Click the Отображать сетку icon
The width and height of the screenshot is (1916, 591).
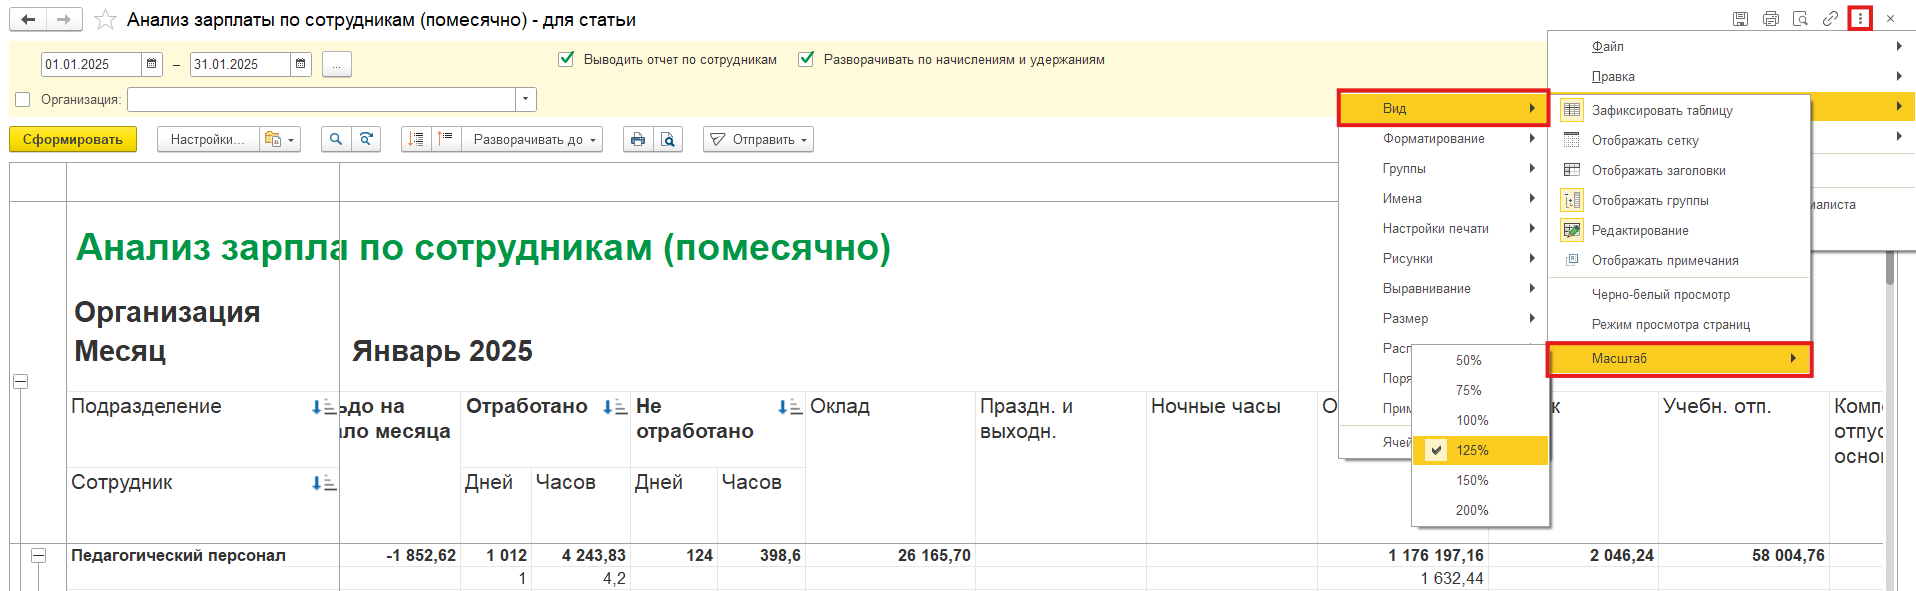pos(1572,140)
